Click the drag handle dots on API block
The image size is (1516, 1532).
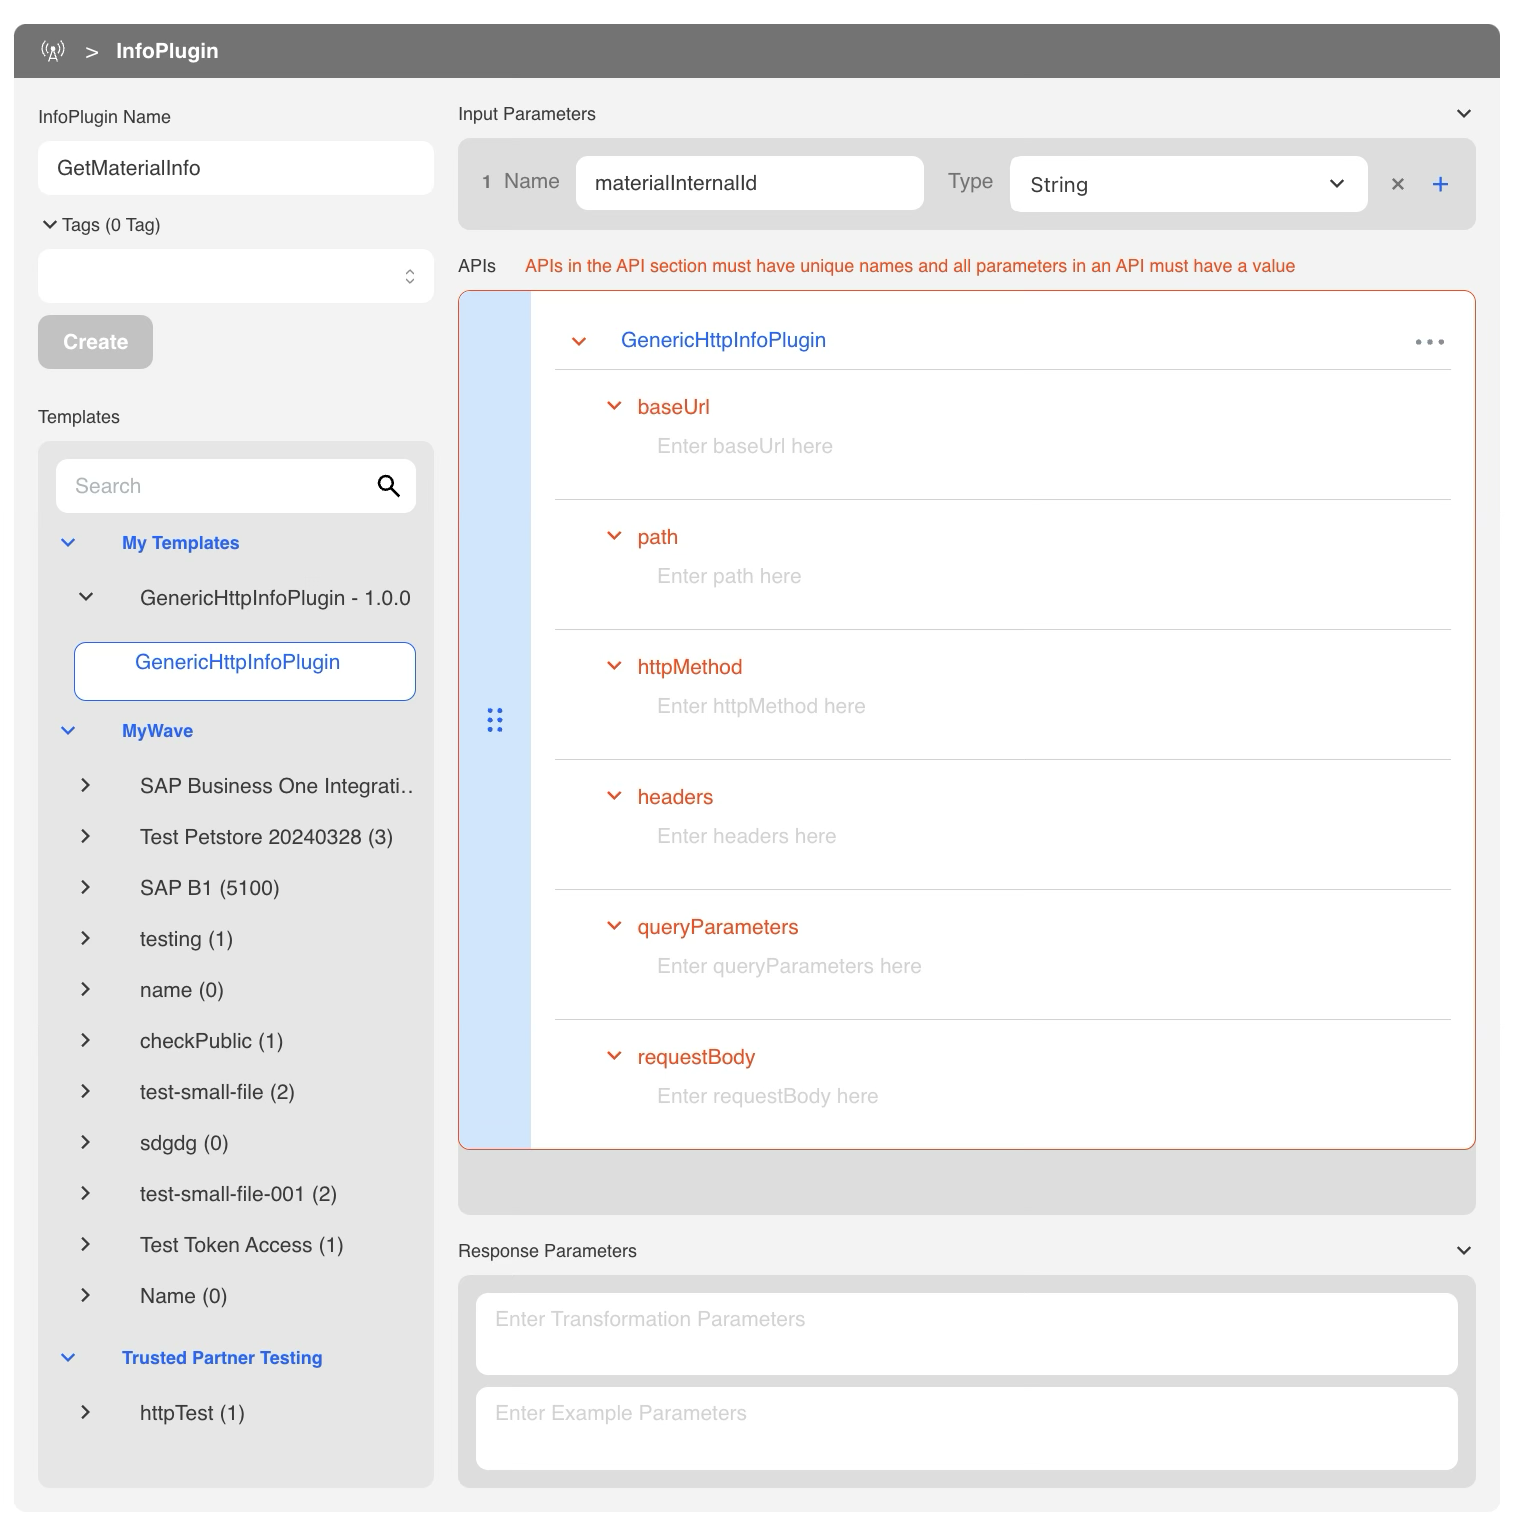pyautogui.click(x=495, y=720)
